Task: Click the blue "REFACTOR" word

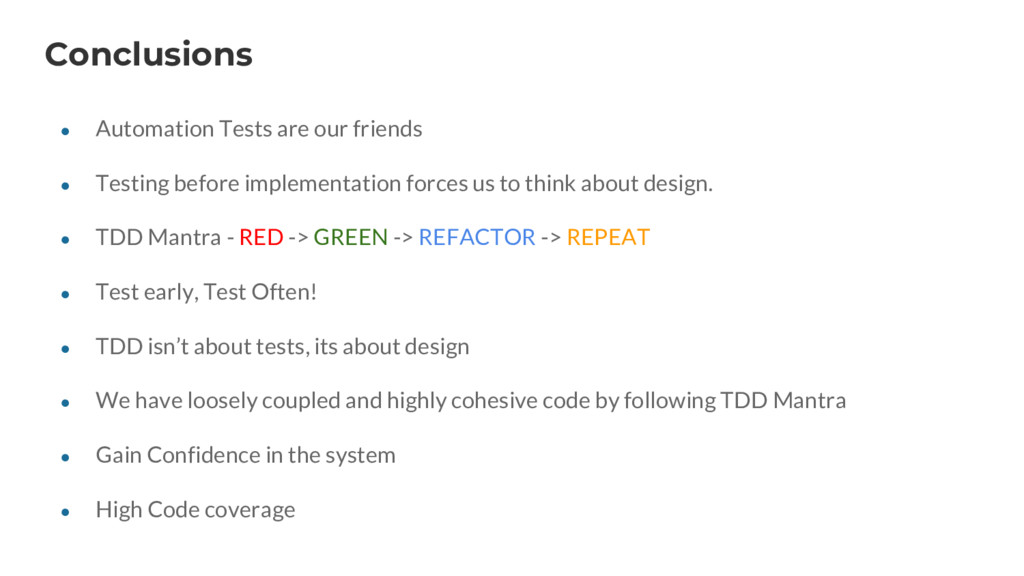Action: (476, 238)
